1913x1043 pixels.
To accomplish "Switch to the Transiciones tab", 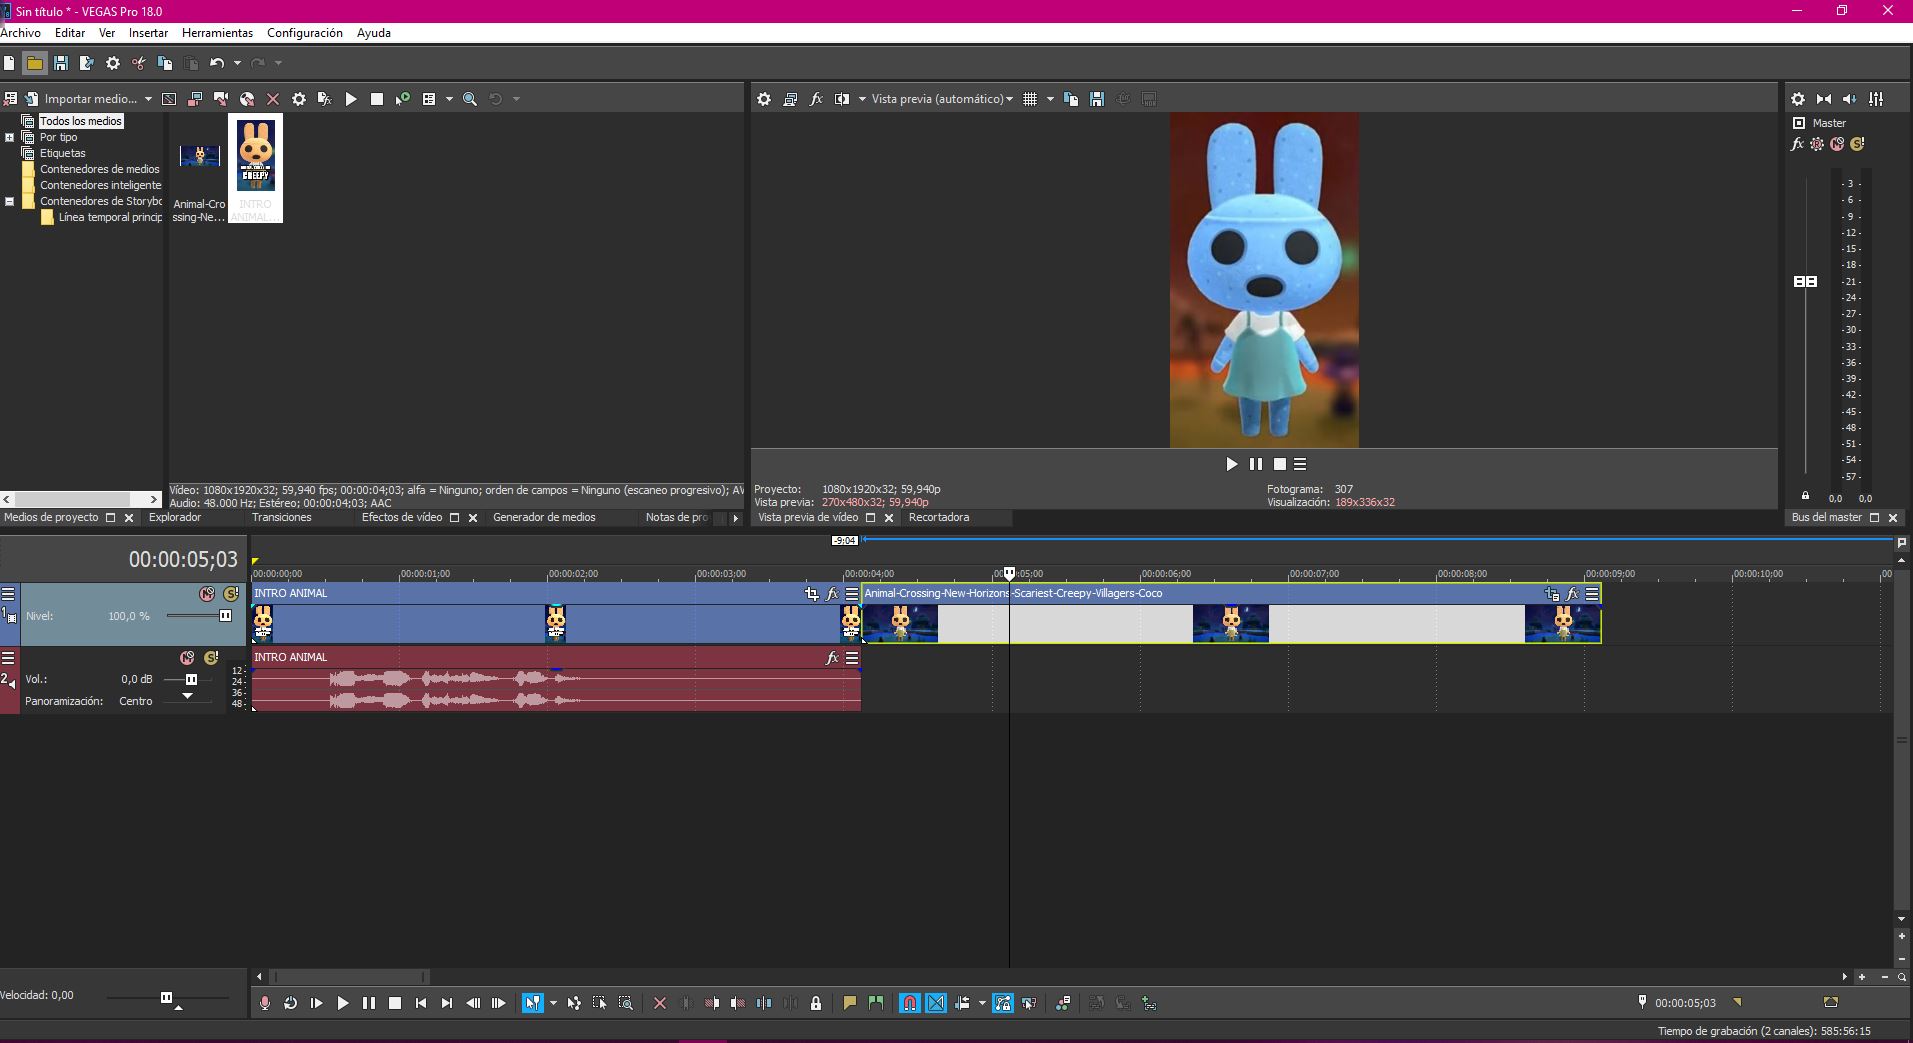I will coord(281,518).
